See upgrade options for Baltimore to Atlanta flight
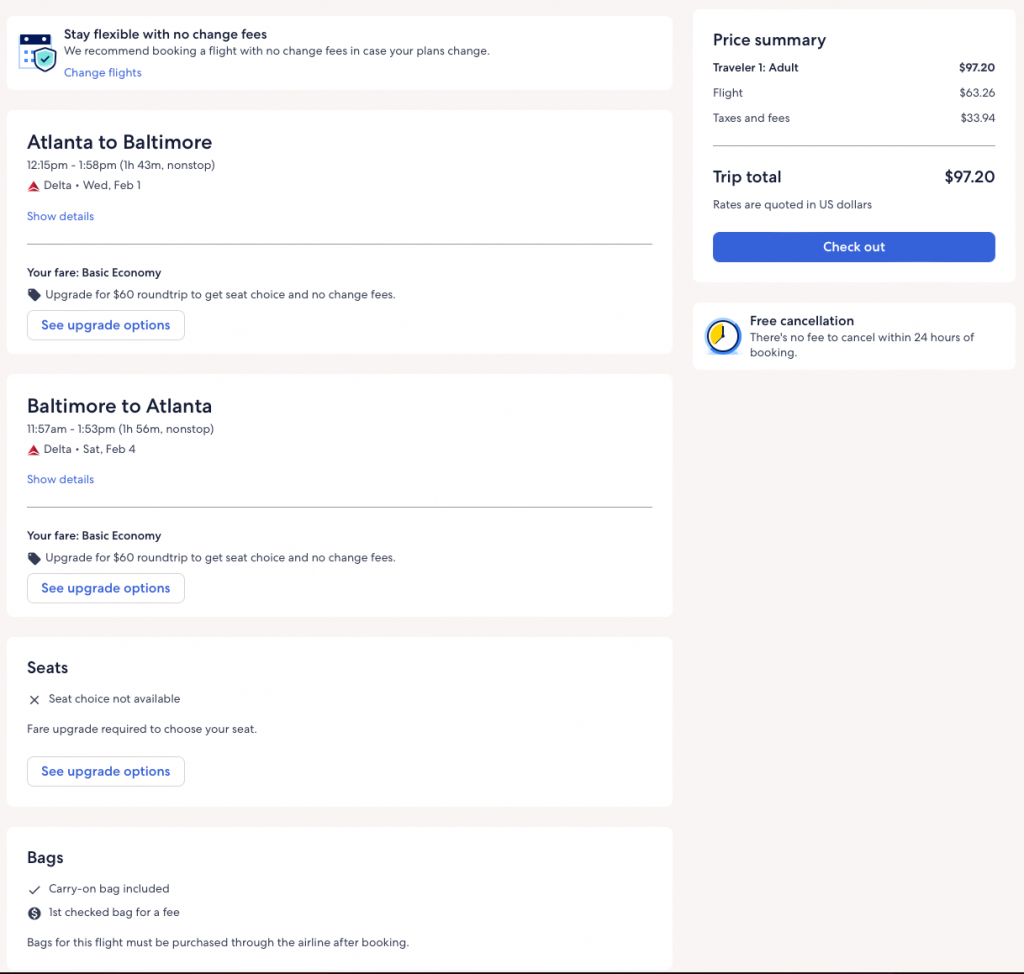The width and height of the screenshot is (1024, 974). pyautogui.click(x=105, y=588)
